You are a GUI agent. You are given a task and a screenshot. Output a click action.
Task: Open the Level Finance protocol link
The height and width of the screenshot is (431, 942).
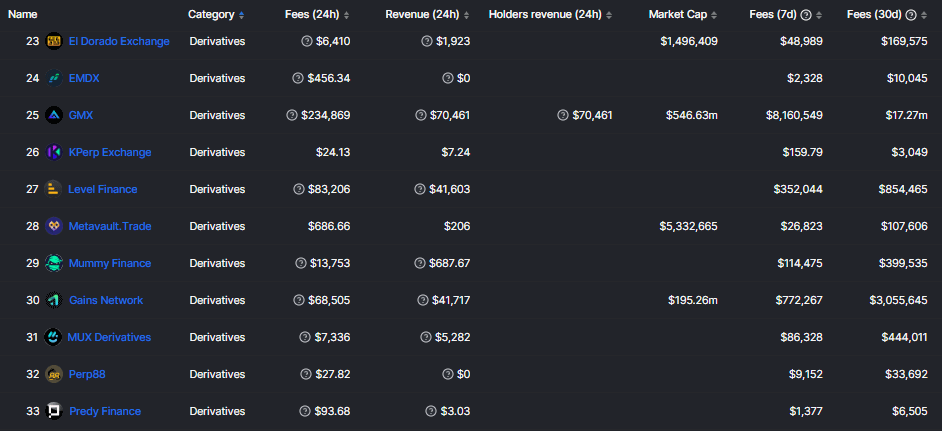coord(103,189)
